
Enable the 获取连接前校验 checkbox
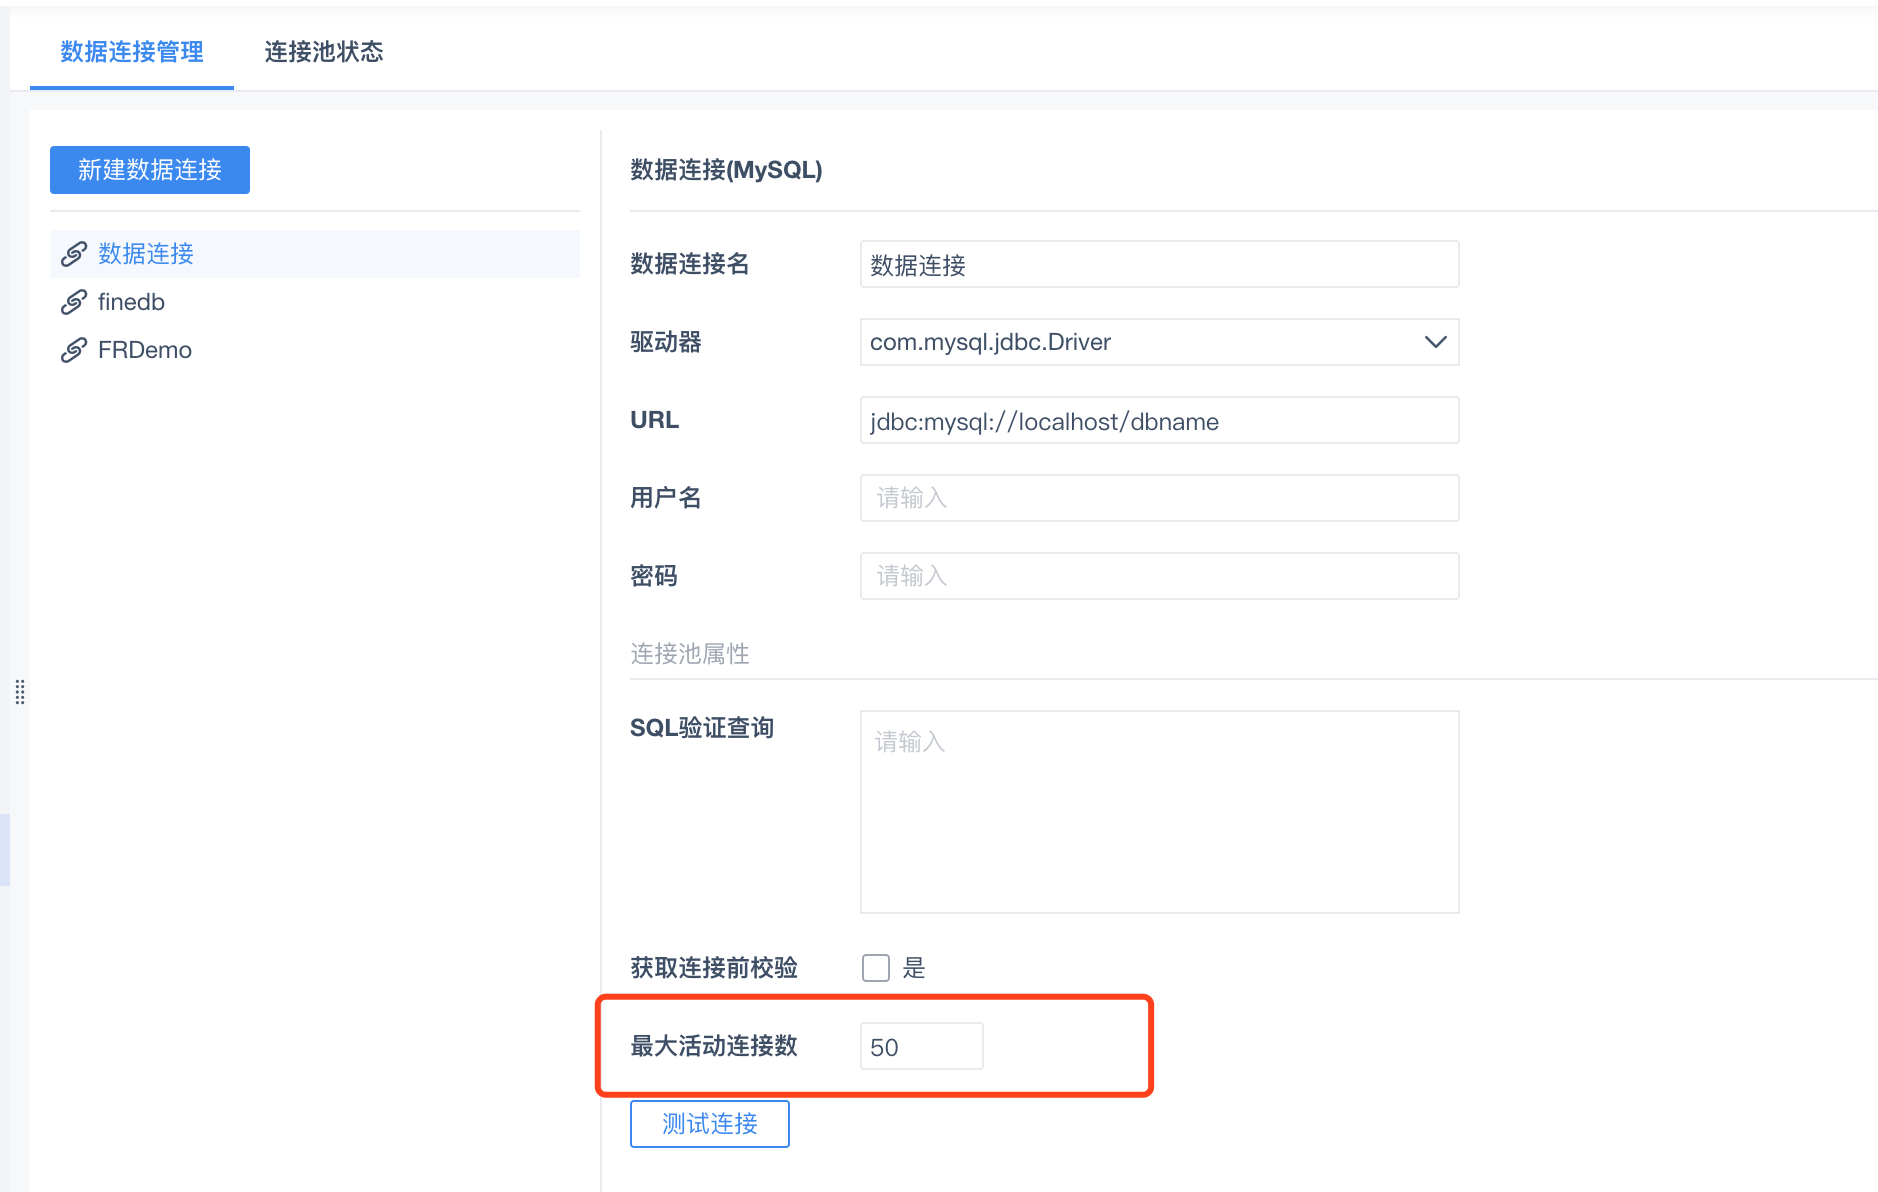click(x=876, y=968)
